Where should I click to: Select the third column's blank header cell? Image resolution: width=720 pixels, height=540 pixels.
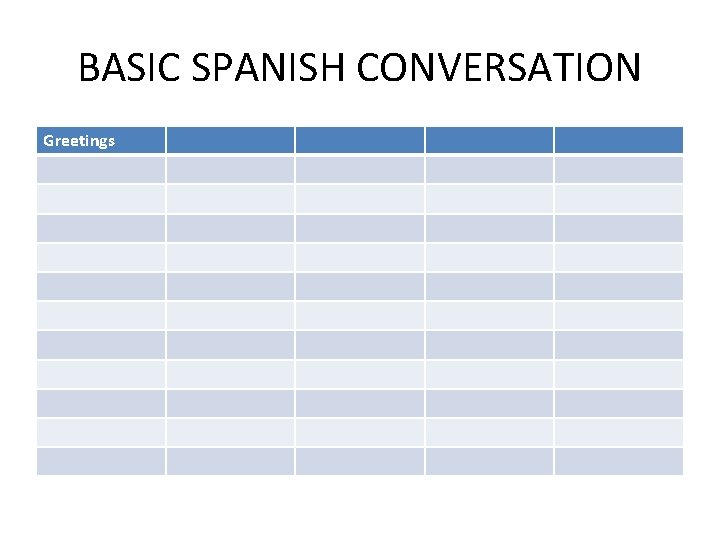(x=360, y=140)
